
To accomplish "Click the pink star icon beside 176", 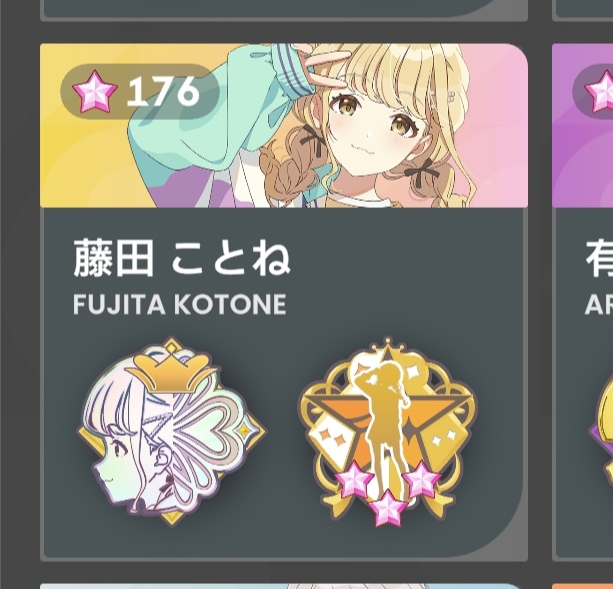I will 95,92.
